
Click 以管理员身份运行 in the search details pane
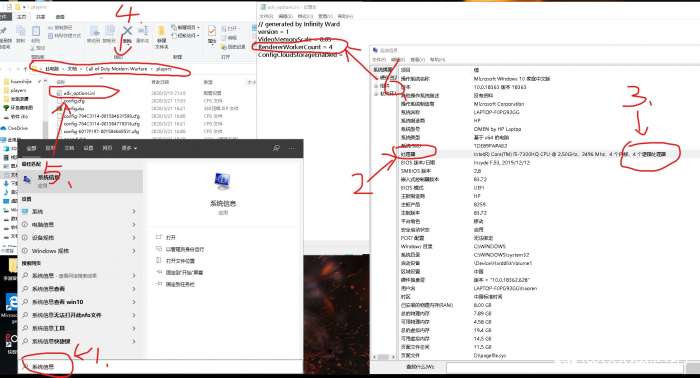[184, 249]
